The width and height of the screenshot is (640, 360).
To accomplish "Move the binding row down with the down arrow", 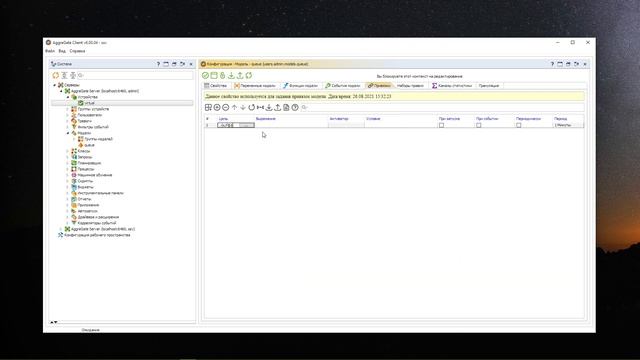I will [243, 107].
